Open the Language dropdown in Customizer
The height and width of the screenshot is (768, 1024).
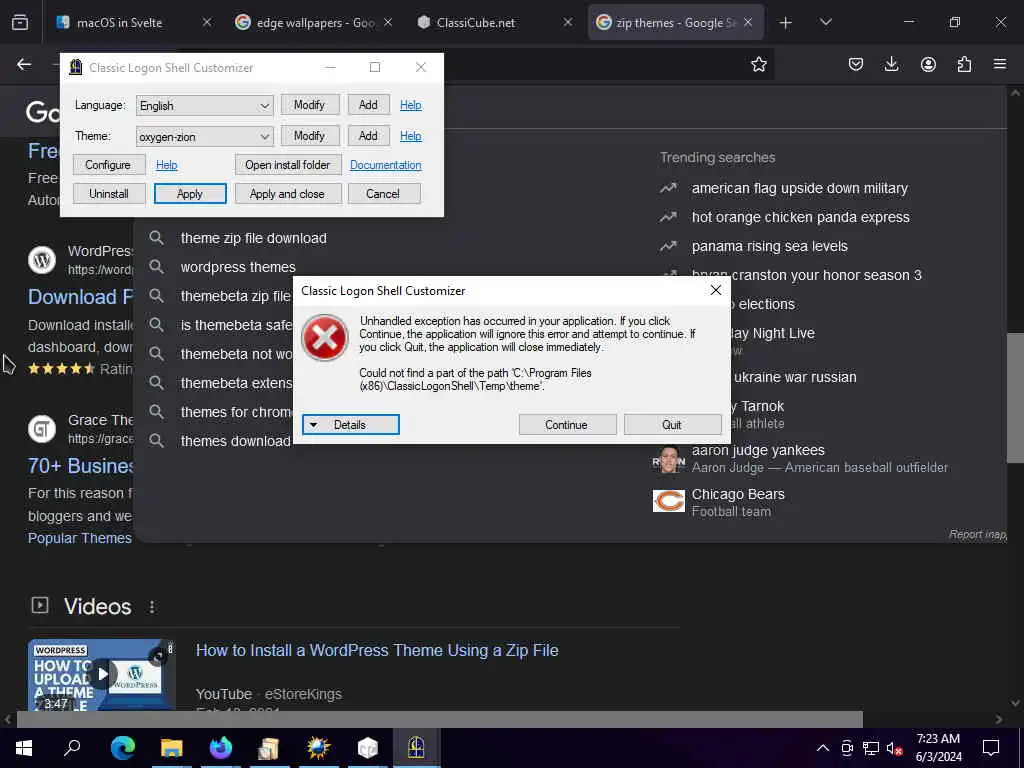(204, 105)
